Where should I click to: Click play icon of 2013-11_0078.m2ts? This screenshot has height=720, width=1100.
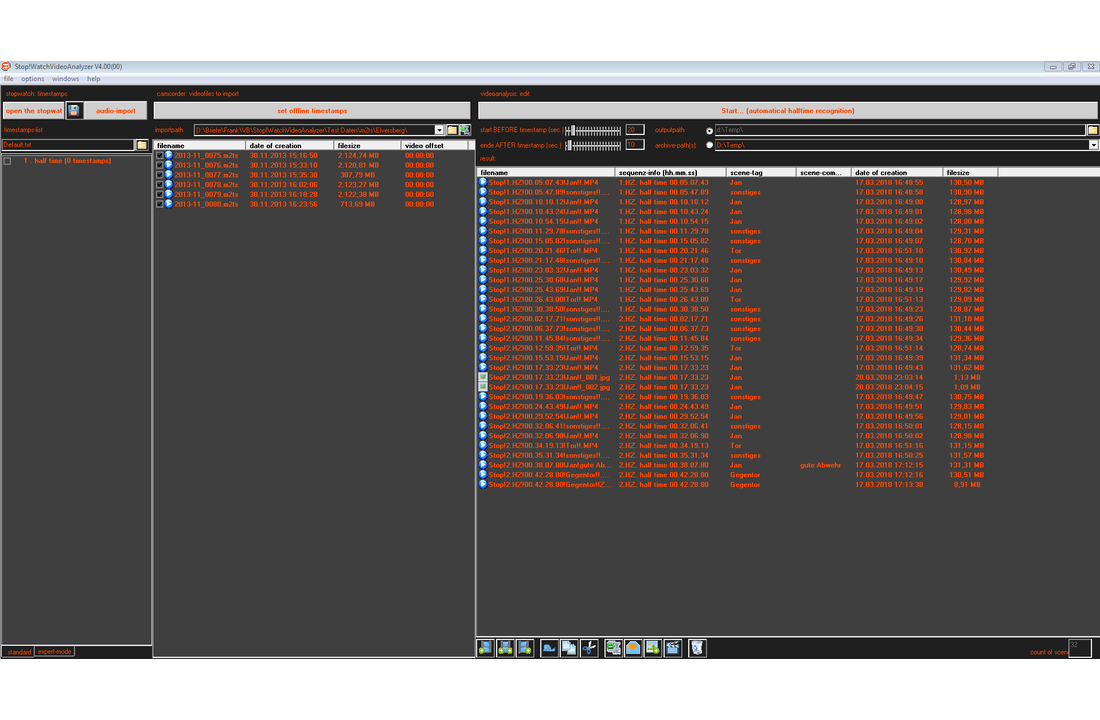pyautogui.click(x=168, y=185)
